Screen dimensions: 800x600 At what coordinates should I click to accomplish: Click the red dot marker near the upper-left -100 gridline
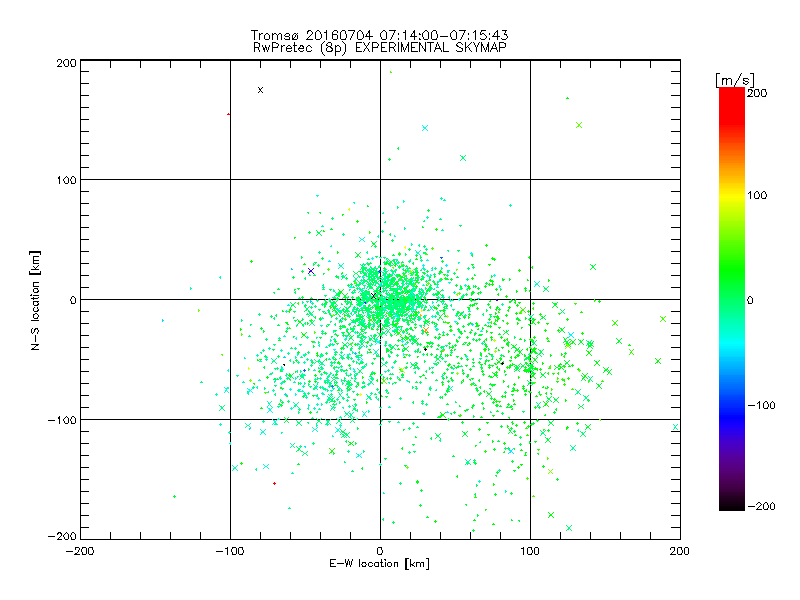tap(228, 114)
